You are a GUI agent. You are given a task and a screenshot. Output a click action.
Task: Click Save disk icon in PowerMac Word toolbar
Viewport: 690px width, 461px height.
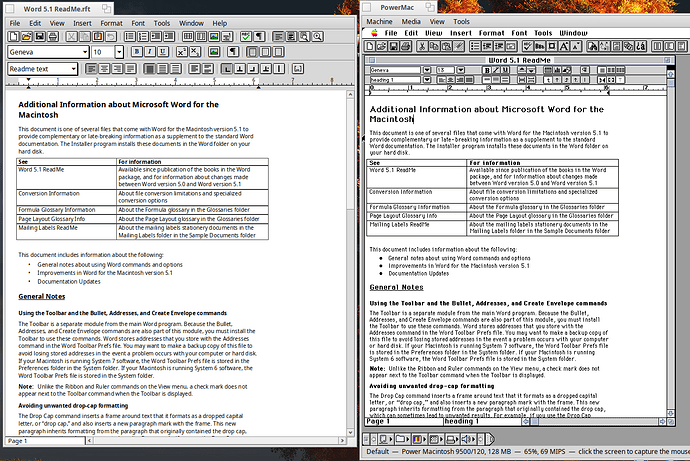pos(393,46)
